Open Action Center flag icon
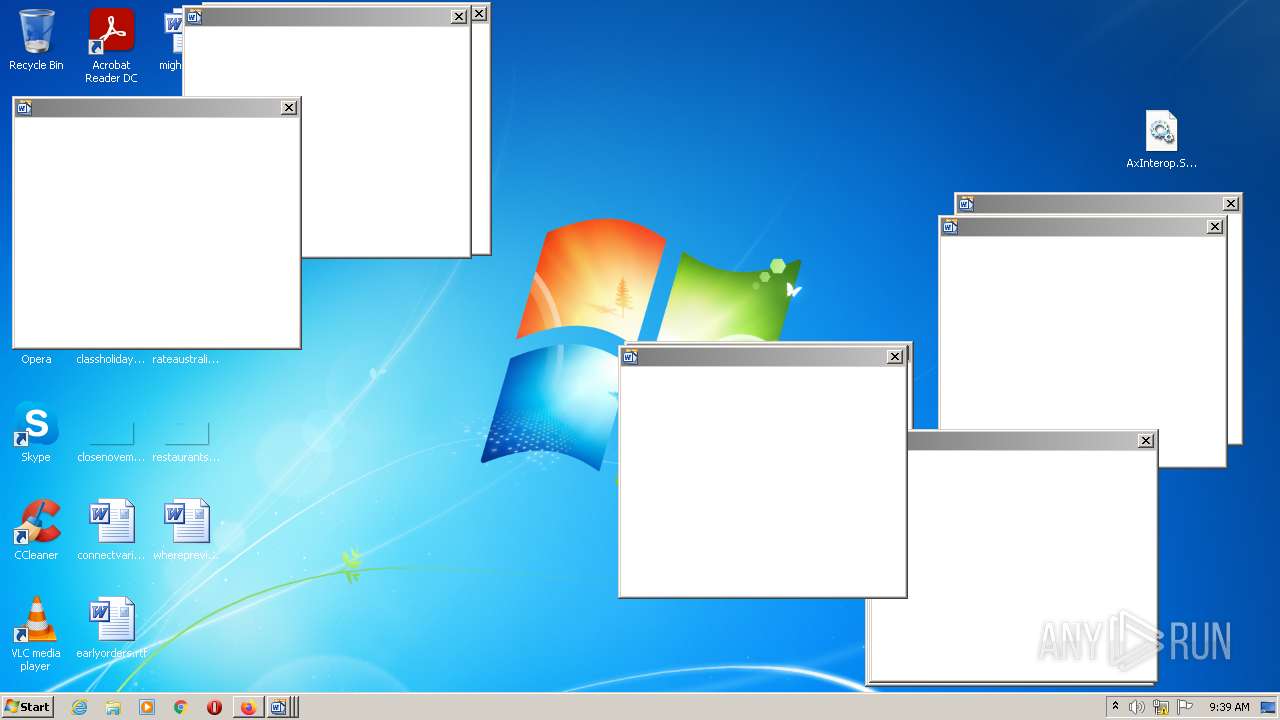Image resolution: width=1280 pixels, height=720 pixels. (1185, 707)
